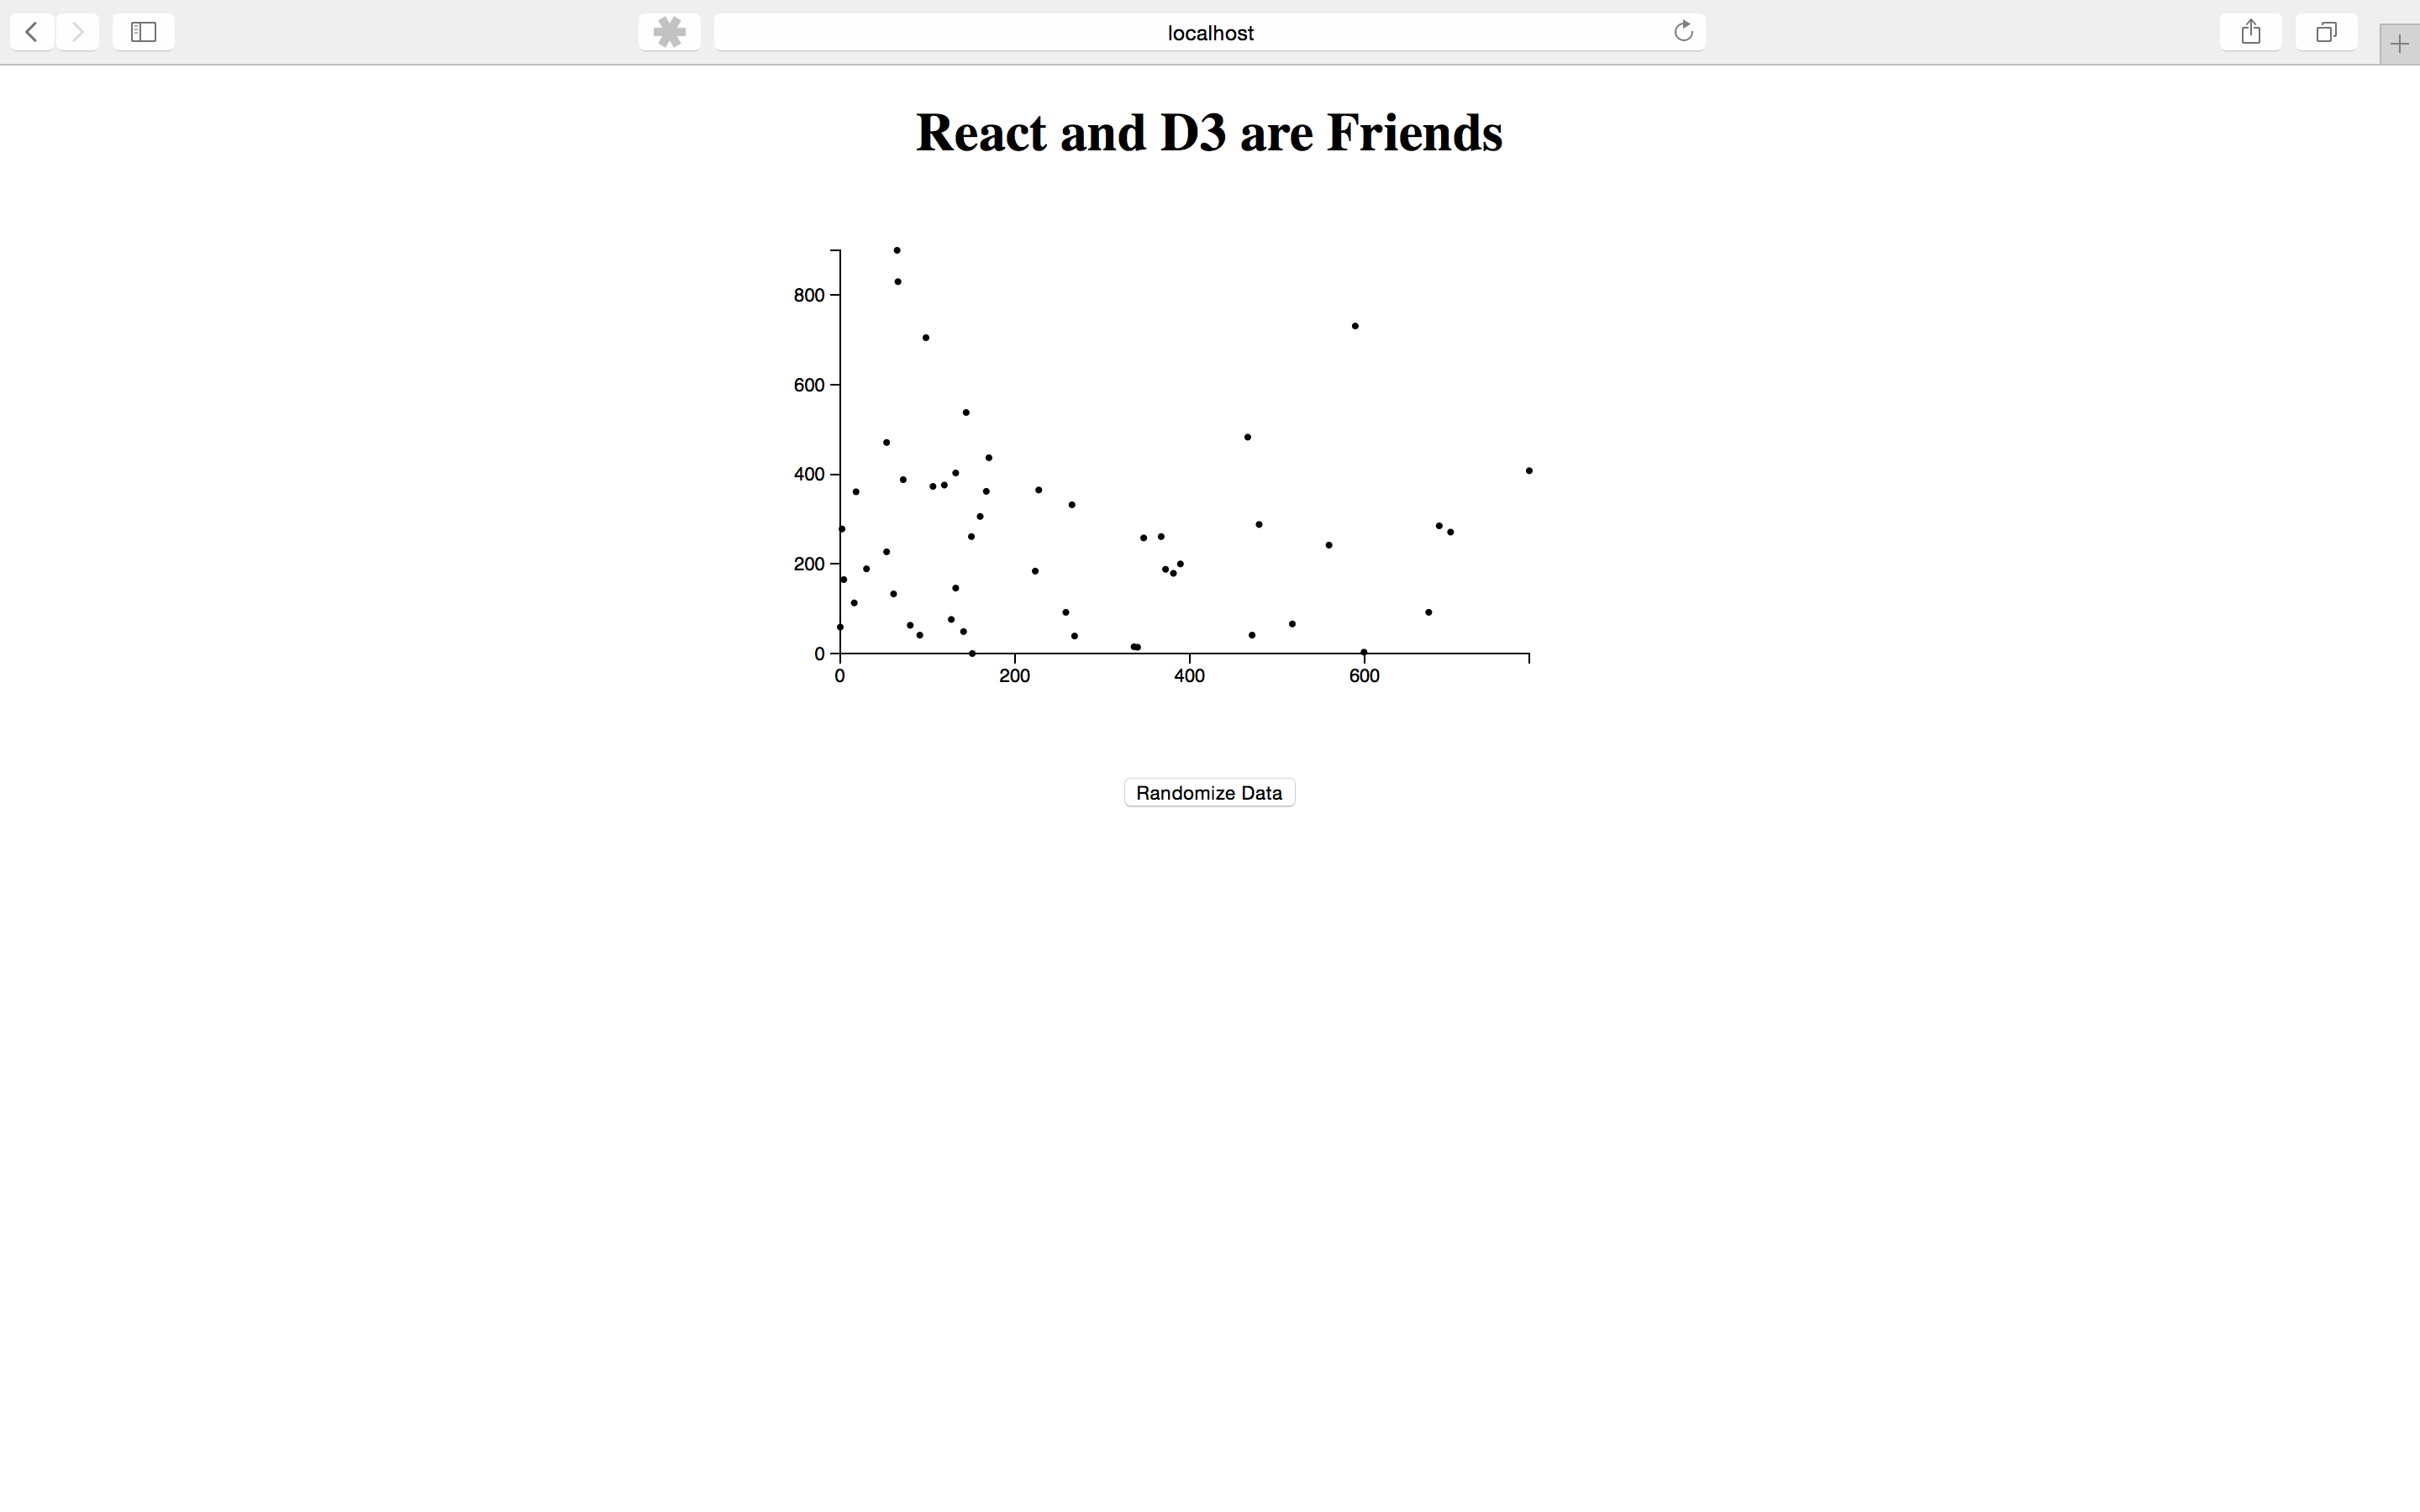Open the Share menu
The width and height of the screenshot is (2420, 1512).
tap(2251, 32)
